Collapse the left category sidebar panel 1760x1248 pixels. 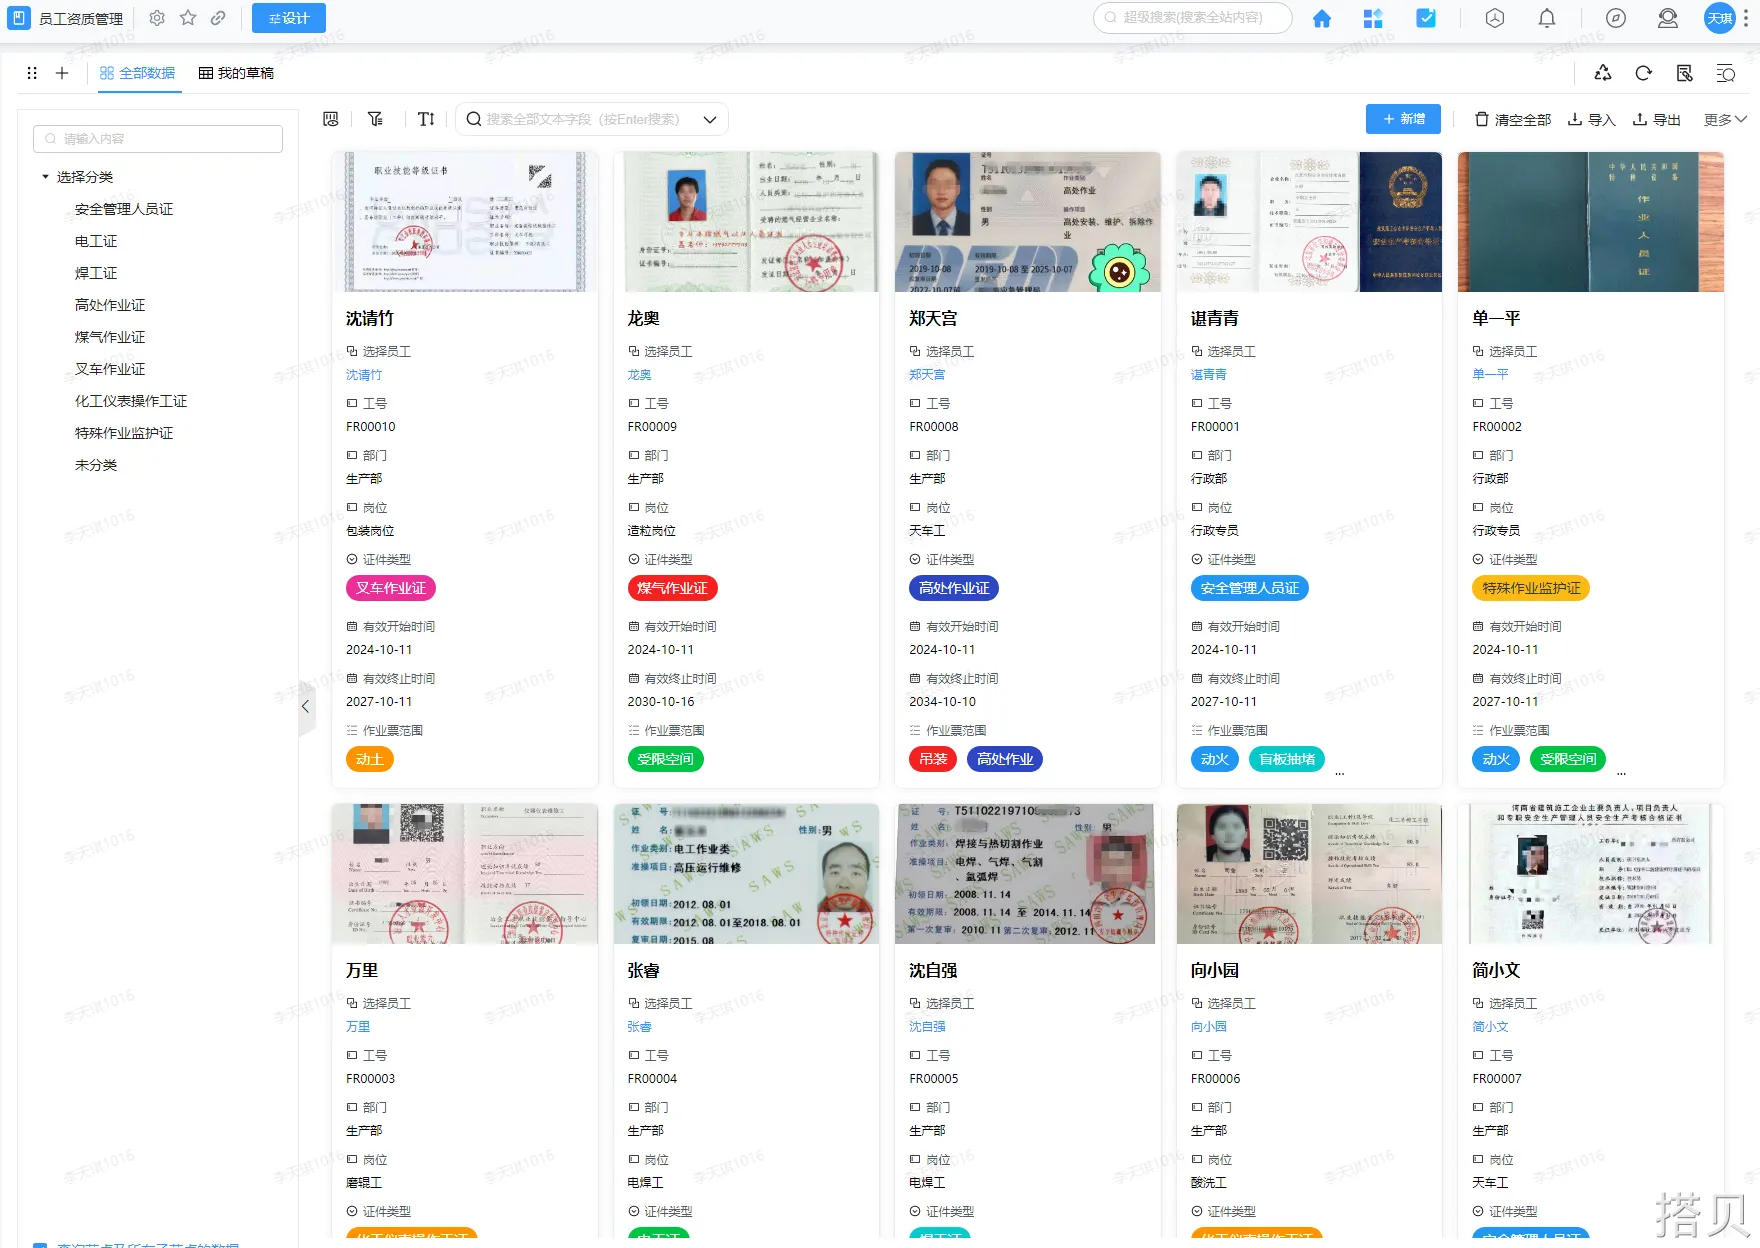click(x=306, y=706)
